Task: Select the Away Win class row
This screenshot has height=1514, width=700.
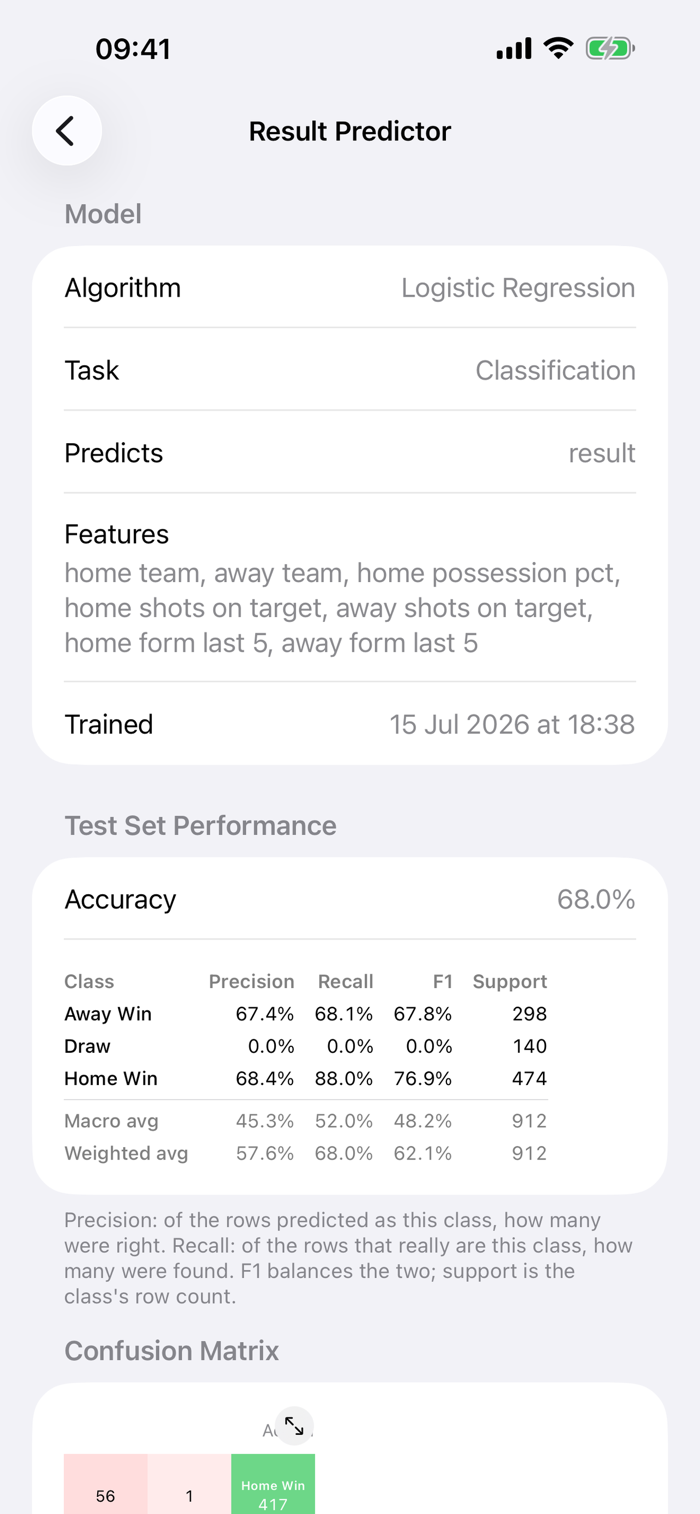Action: pyautogui.click(x=306, y=1014)
